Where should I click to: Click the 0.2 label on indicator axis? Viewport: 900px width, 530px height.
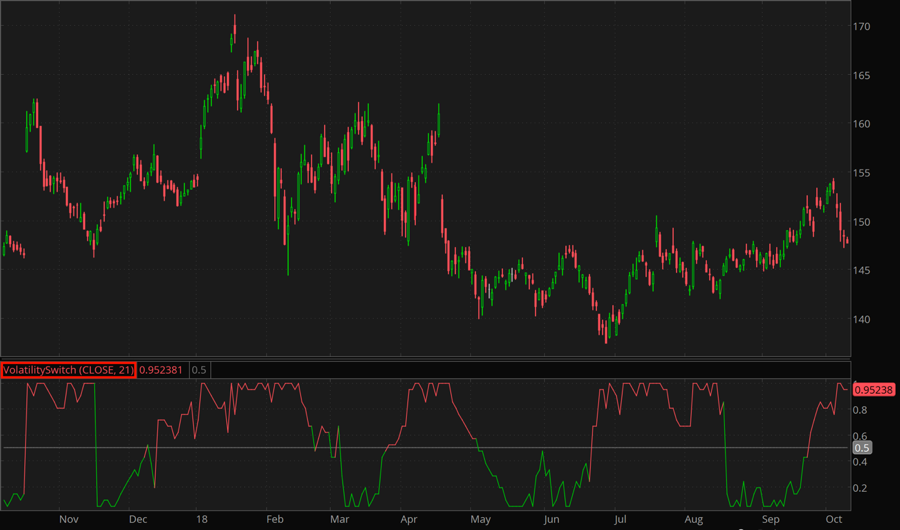(860, 488)
